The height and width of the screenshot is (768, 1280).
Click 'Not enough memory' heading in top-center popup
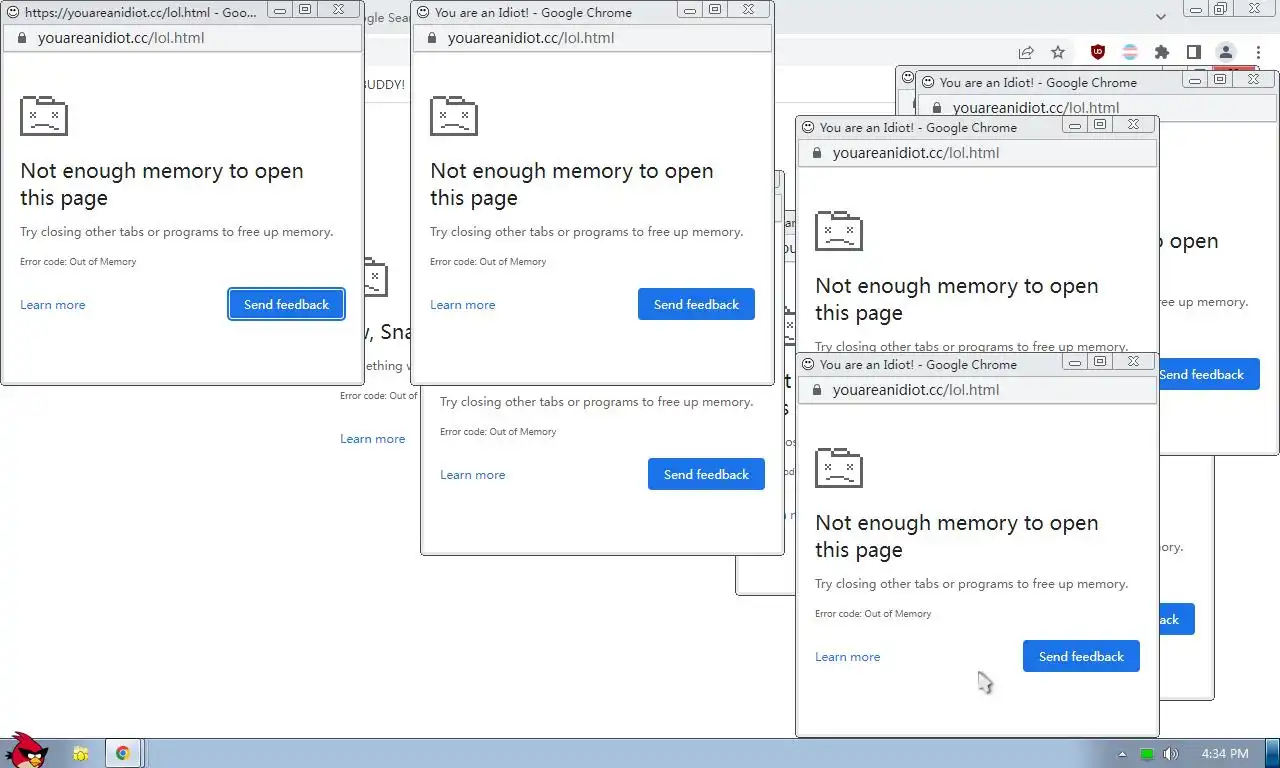[572, 184]
